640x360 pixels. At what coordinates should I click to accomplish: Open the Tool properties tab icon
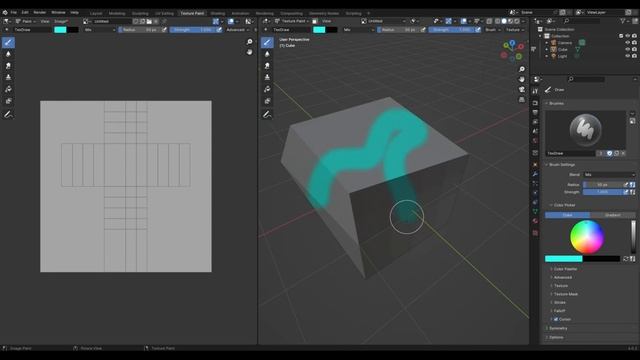[x=536, y=91]
